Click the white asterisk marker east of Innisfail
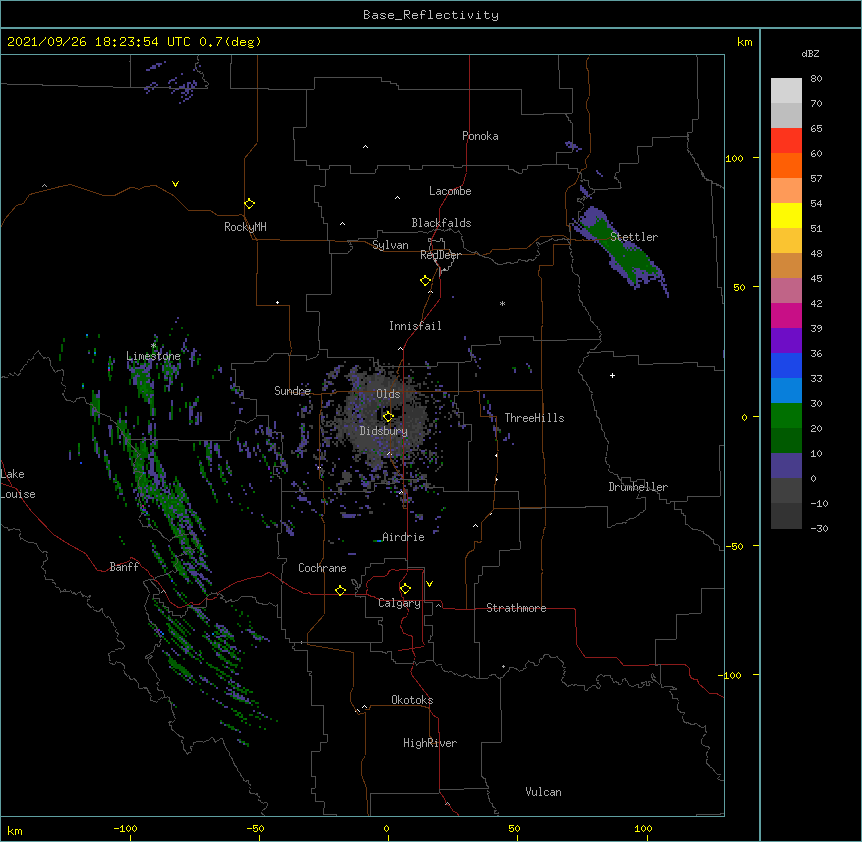862x842 pixels. pyautogui.click(x=502, y=303)
